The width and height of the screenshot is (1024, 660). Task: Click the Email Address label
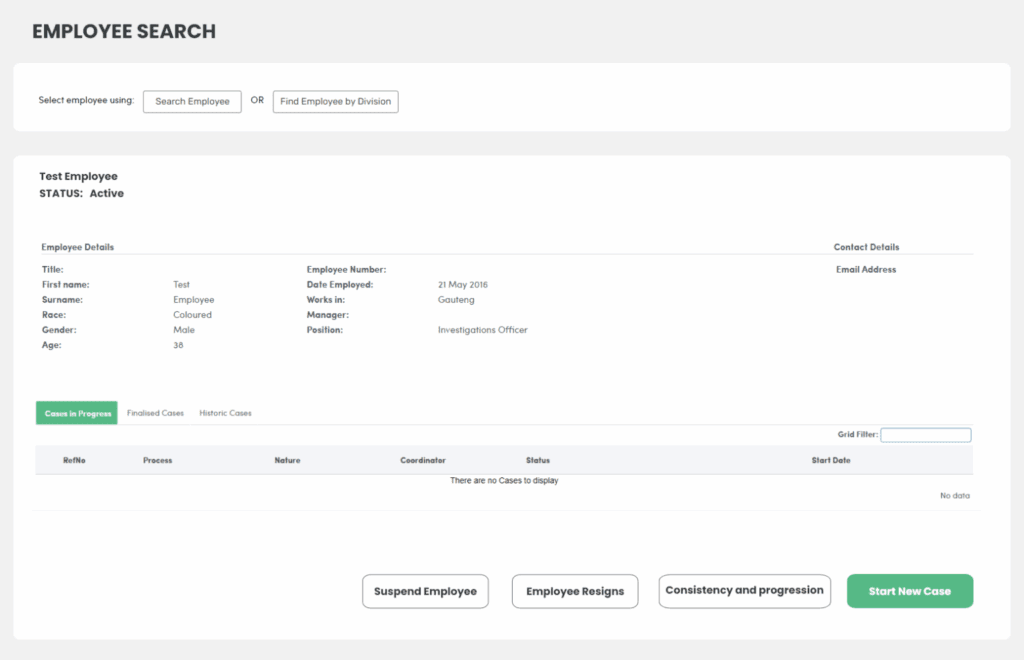coord(866,269)
